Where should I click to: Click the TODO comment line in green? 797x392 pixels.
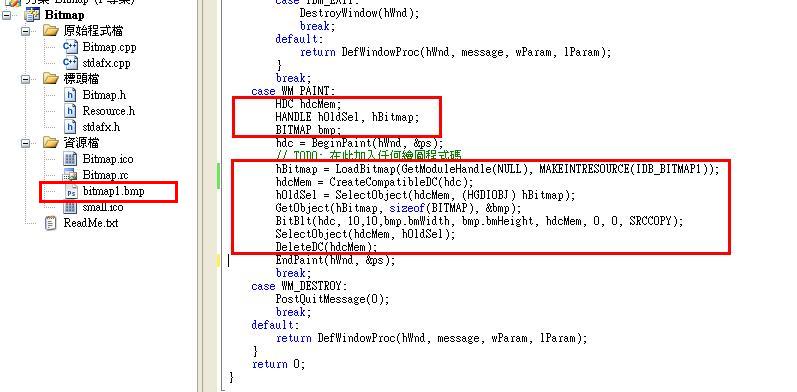click(369, 156)
